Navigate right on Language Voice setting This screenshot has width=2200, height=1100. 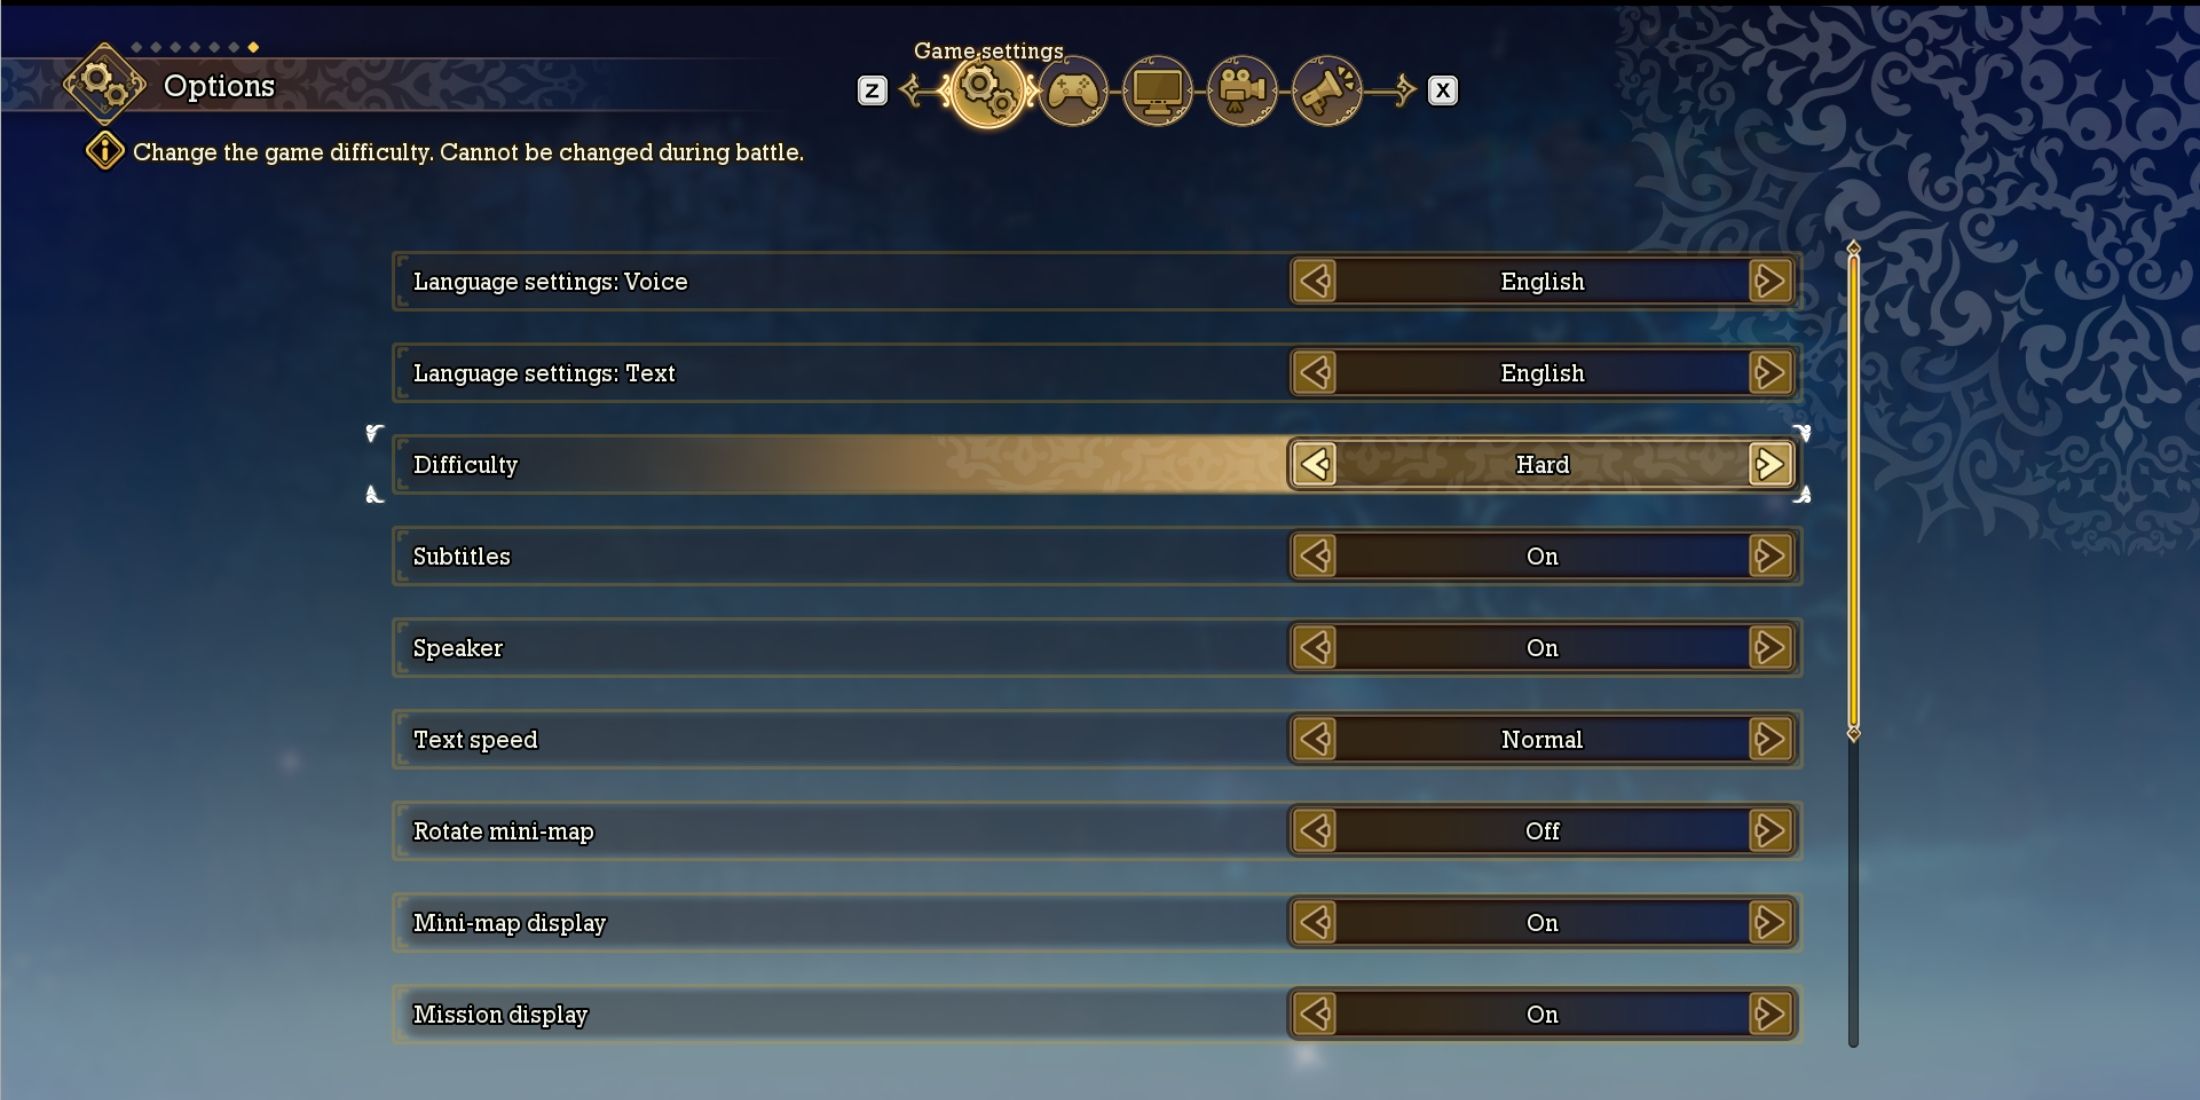click(1771, 281)
